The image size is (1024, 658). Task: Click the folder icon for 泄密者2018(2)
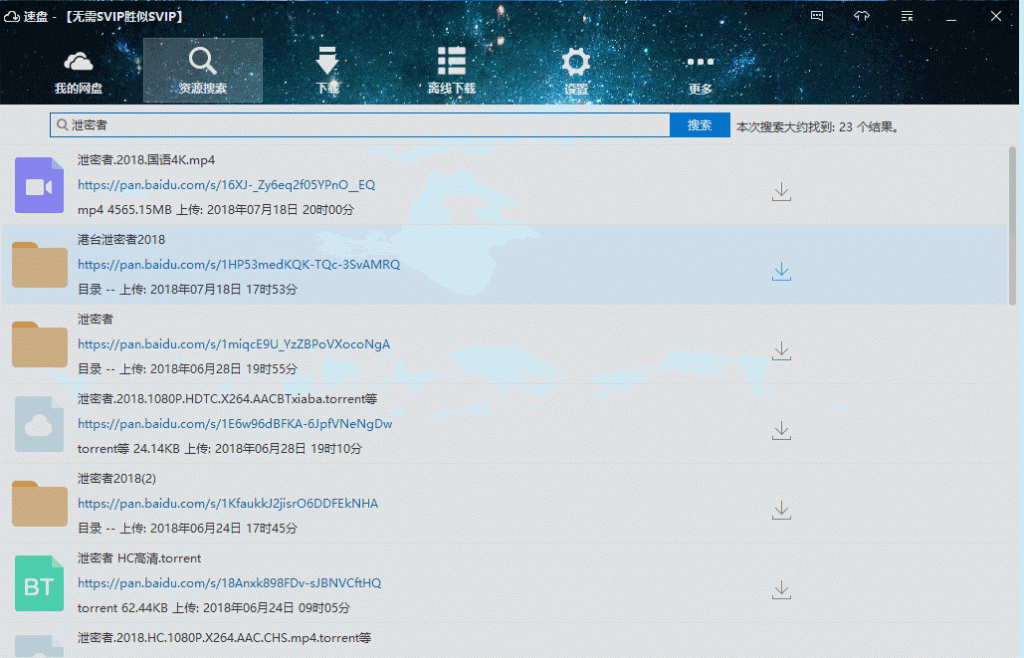click(39, 504)
